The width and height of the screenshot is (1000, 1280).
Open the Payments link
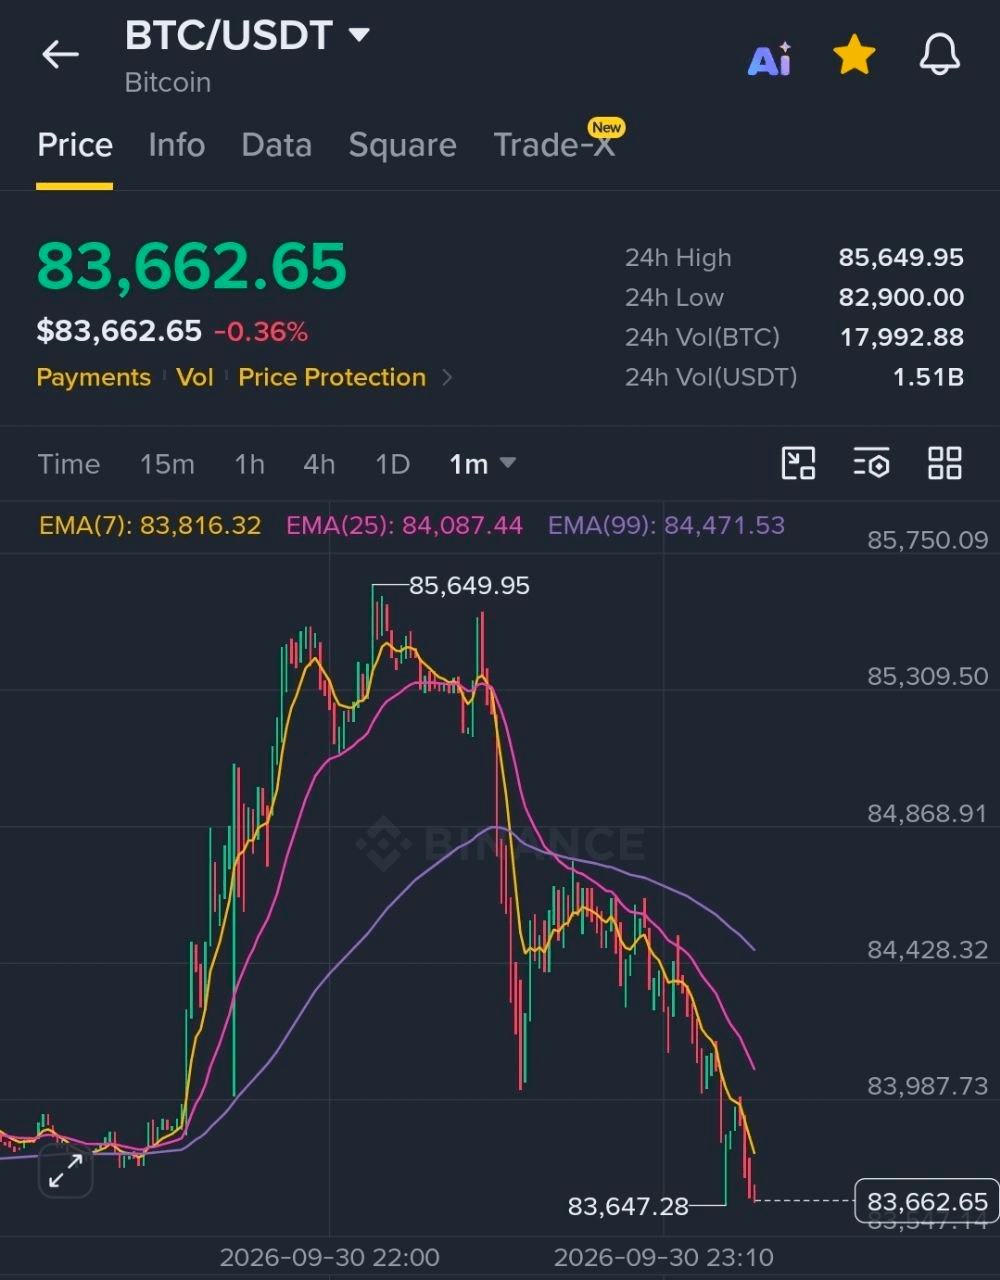point(93,377)
